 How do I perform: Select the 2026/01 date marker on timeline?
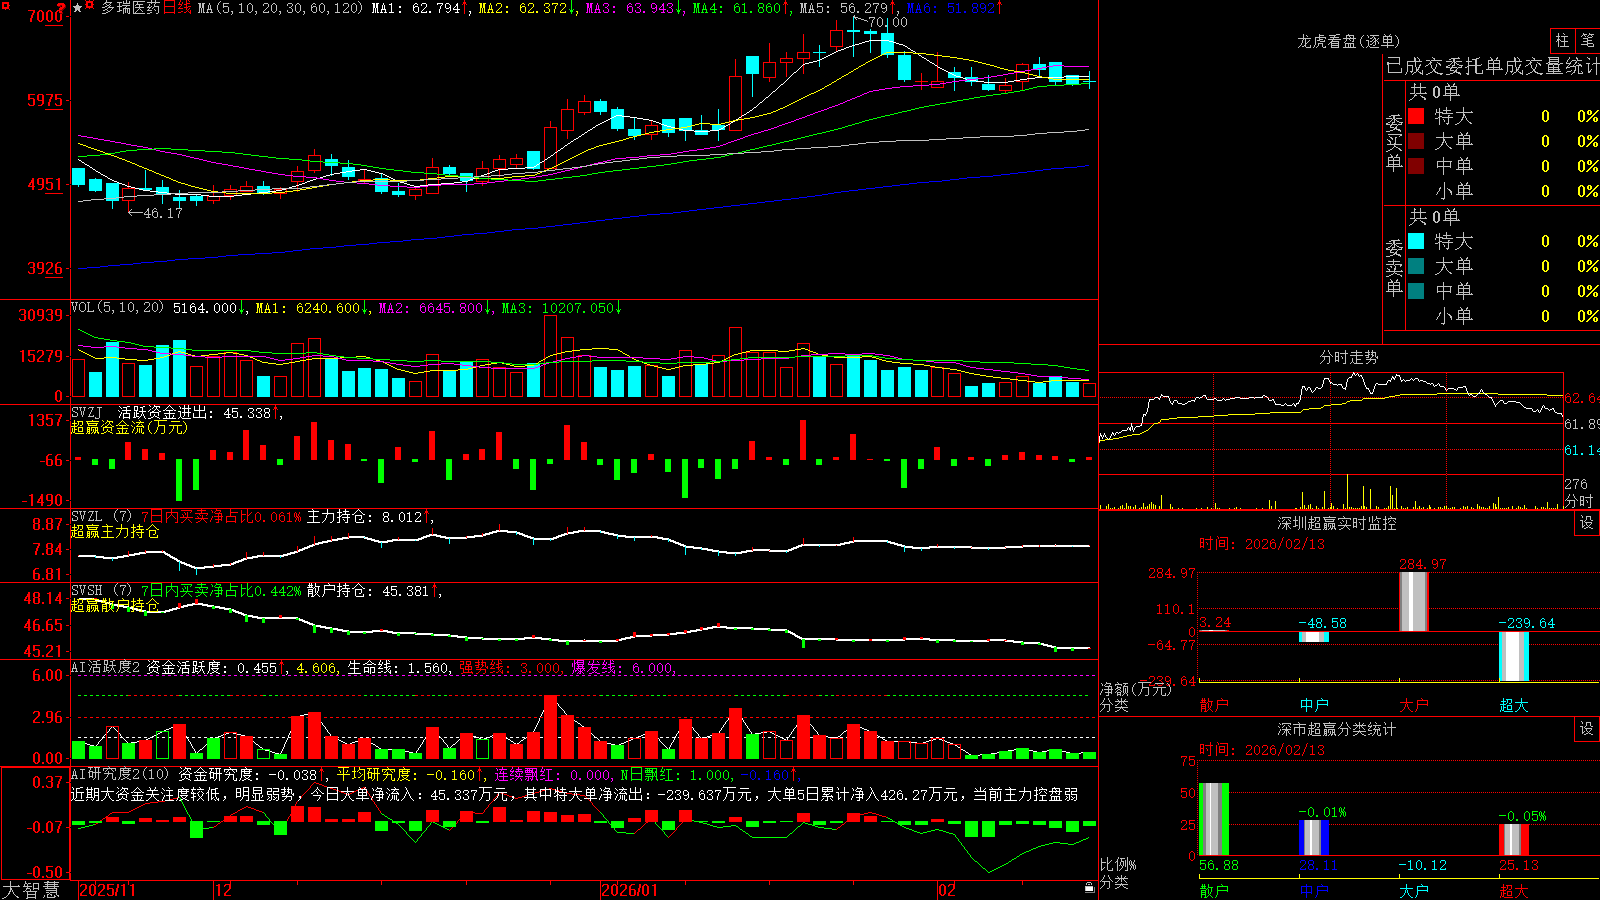coord(630,890)
